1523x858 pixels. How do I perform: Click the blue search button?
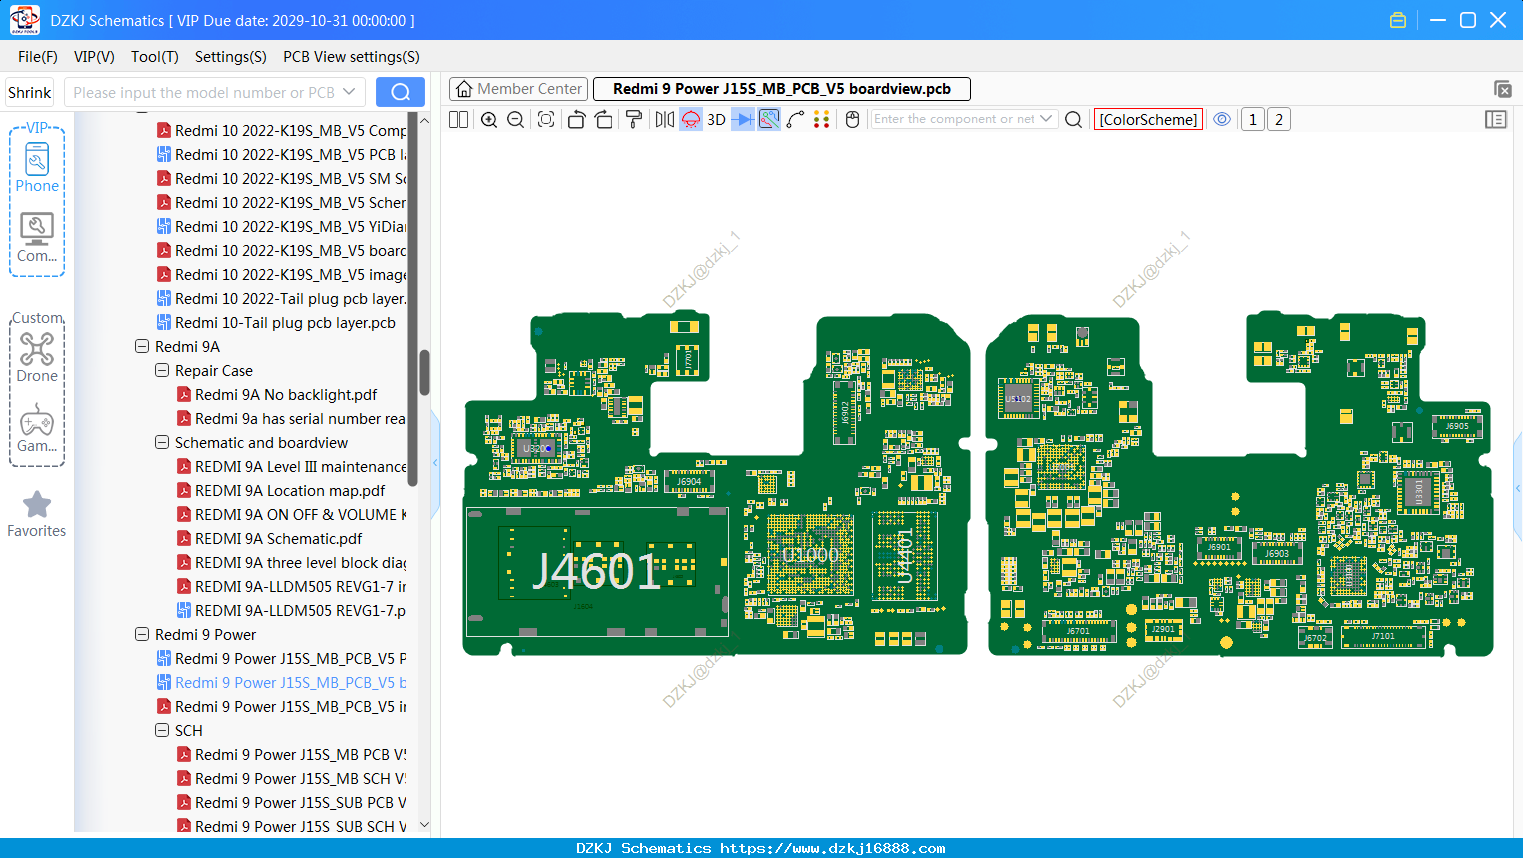coord(400,92)
